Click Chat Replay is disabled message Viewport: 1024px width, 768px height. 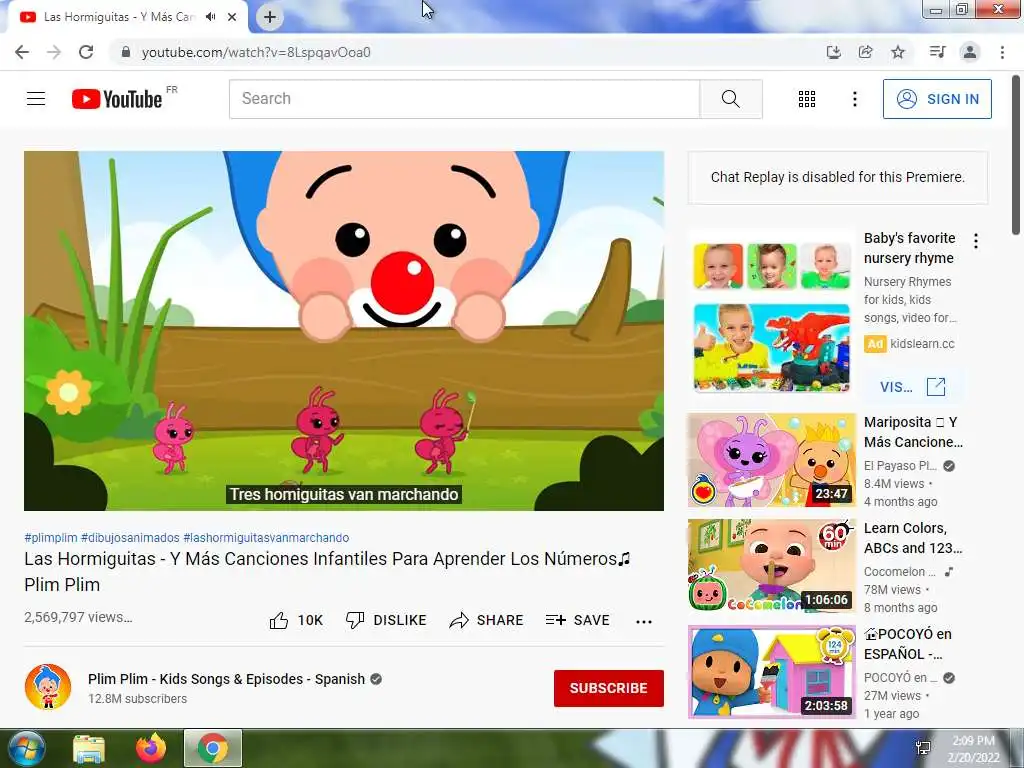point(838,177)
